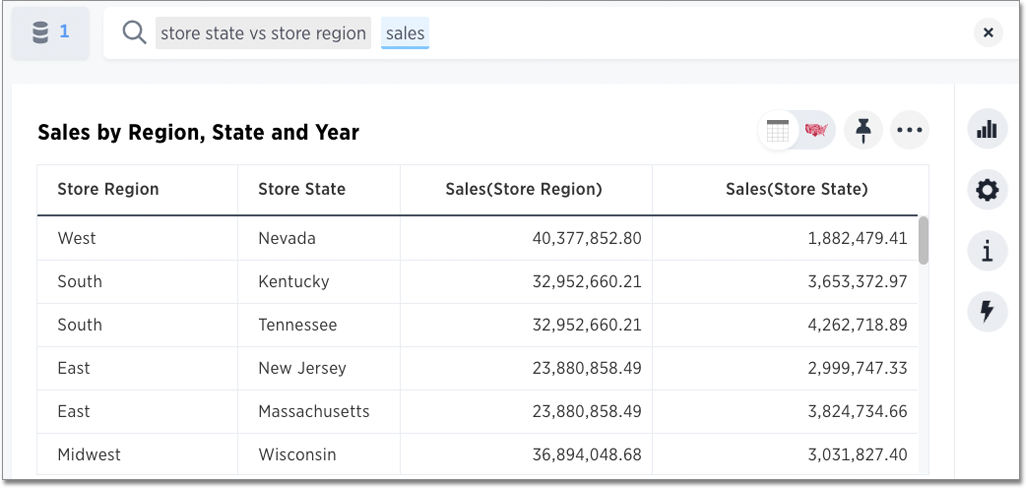Sort by Store Region column header
This screenshot has width=1026, height=488.
click(x=108, y=189)
